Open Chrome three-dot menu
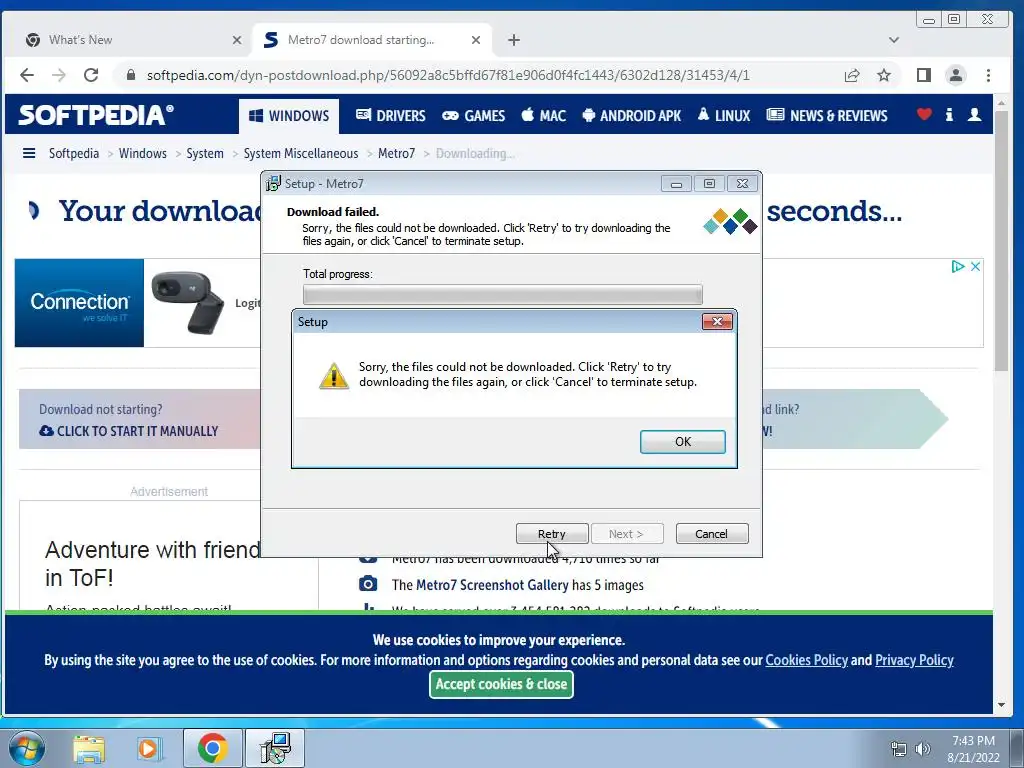1024x768 pixels. 988,75
